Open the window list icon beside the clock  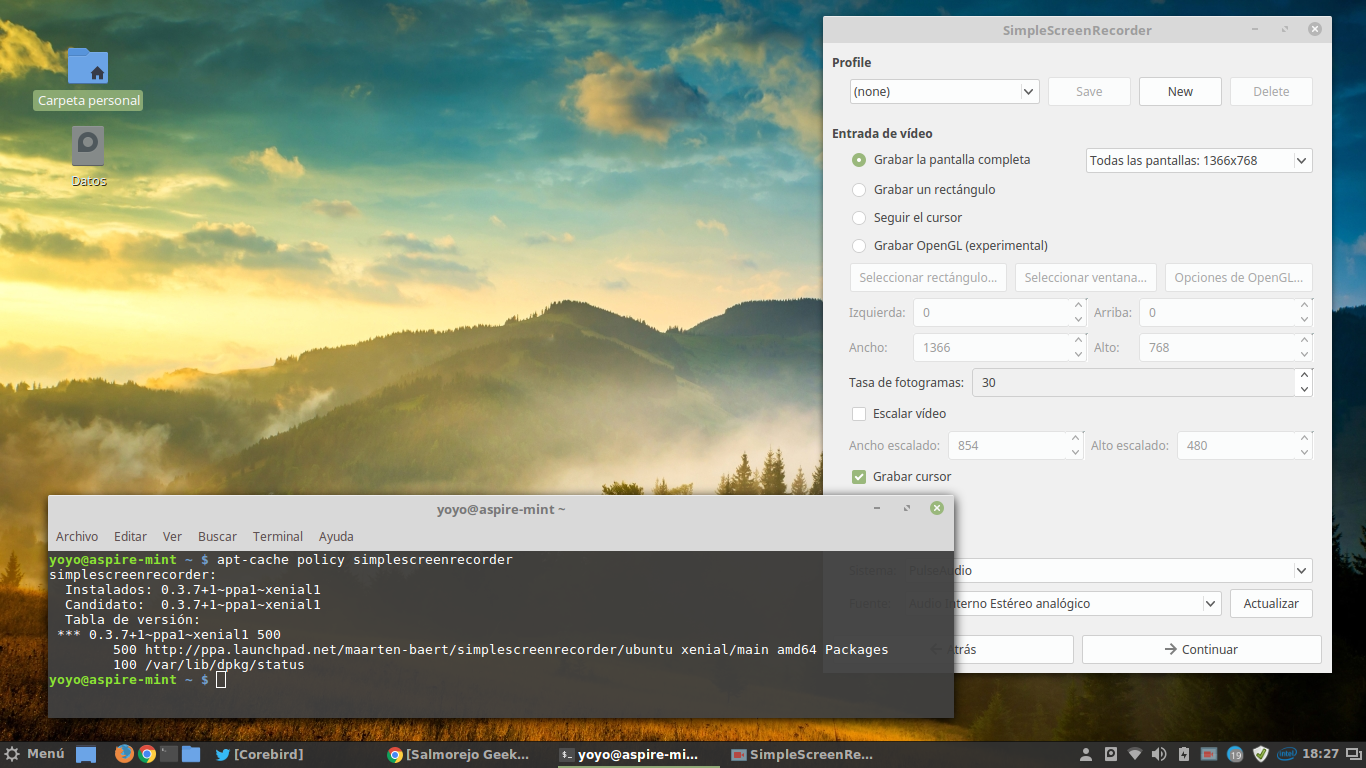tap(1354, 754)
